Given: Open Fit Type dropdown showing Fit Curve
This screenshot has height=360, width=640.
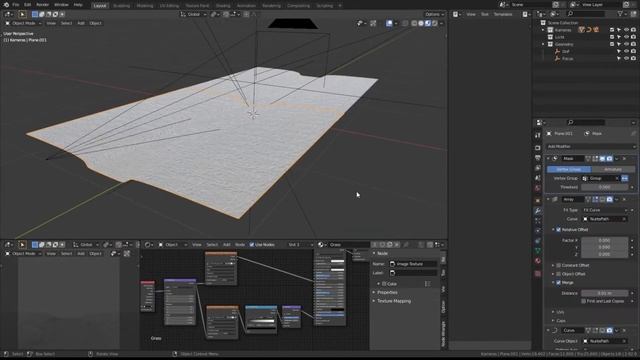Looking at the screenshot, I should (x=604, y=210).
